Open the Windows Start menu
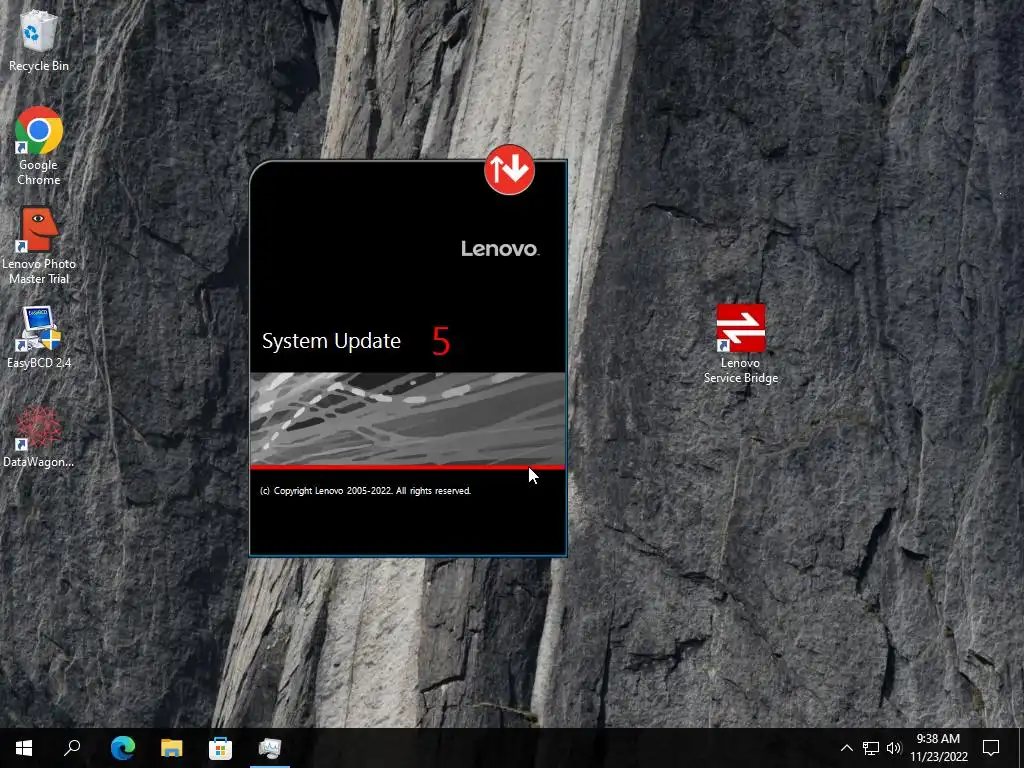Viewport: 1024px width, 768px height. [24, 748]
